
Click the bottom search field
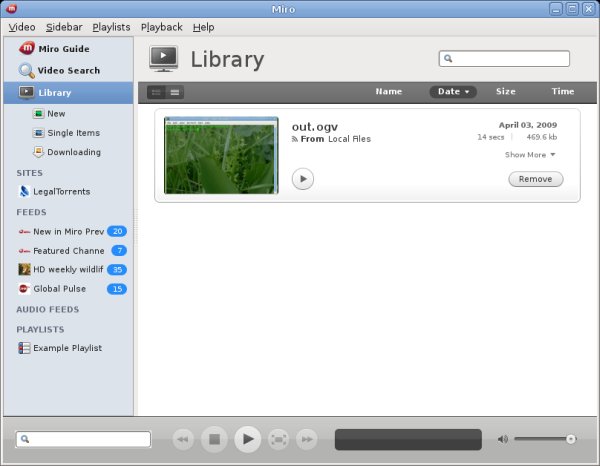[83, 439]
